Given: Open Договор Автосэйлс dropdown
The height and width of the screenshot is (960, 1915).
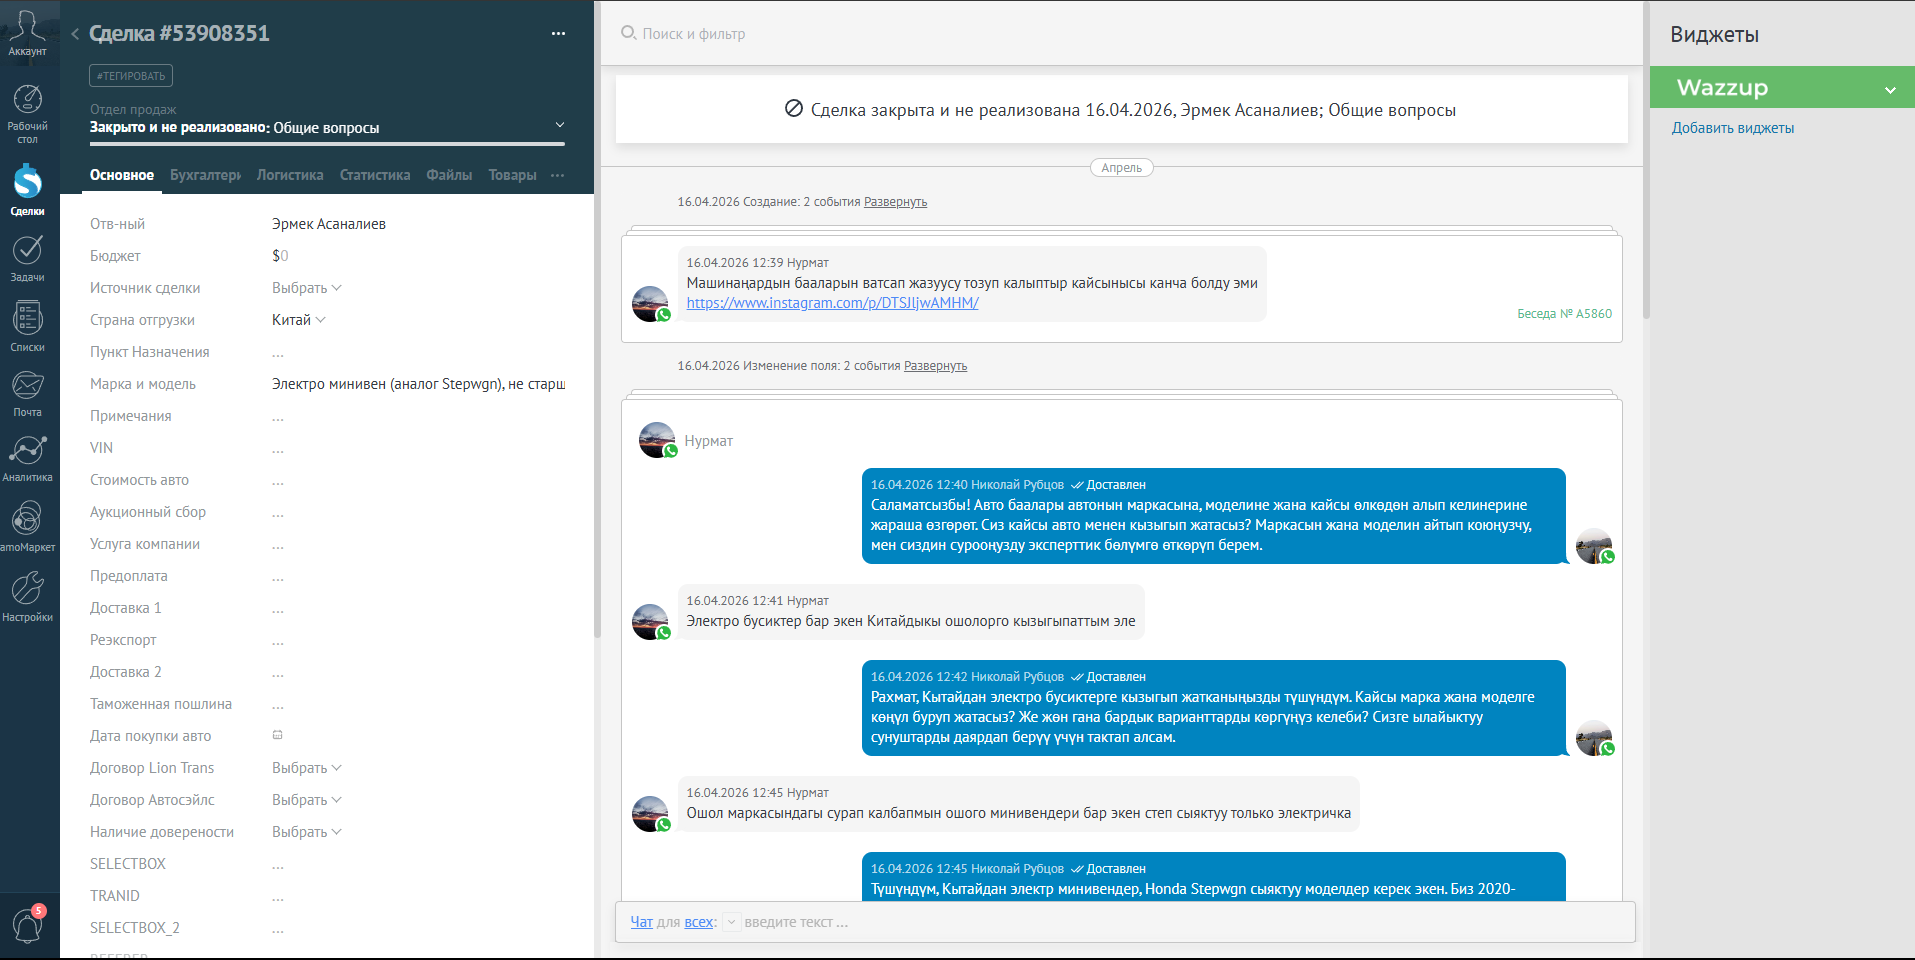Looking at the screenshot, I should [x=307, y=800].
